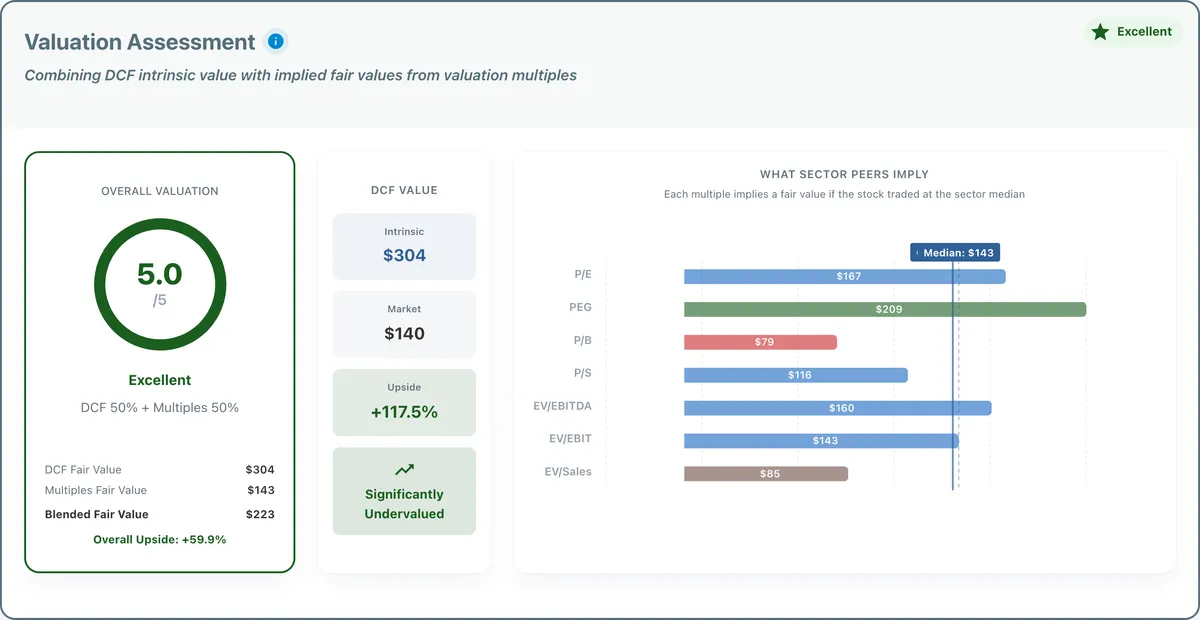Click the EV/EBITDA axis label
Screen dimensions: 1200x620
564,405
